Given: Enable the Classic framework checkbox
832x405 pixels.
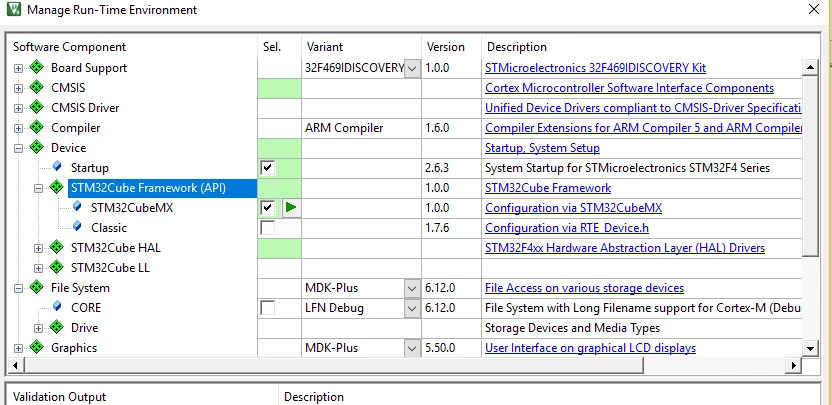Looking at the screenshot, I should point(268,228).
